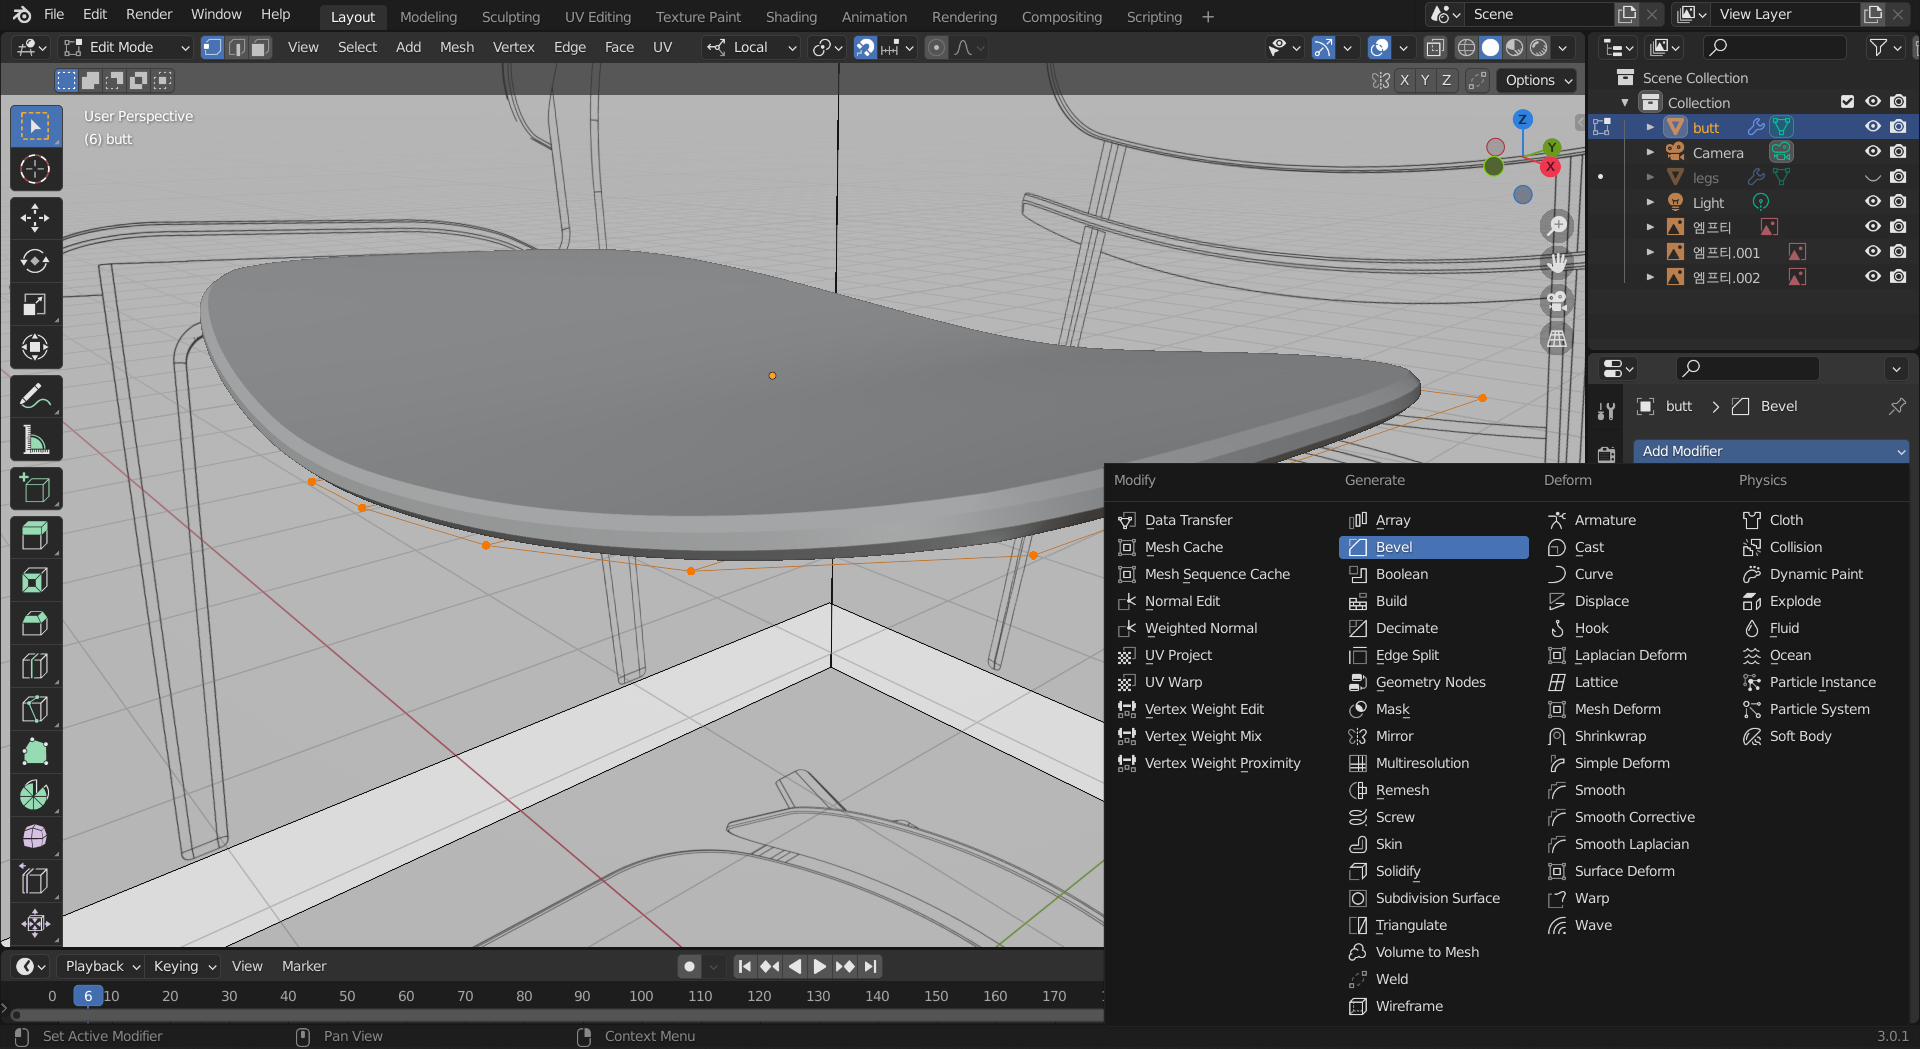1920x1049 pixels.
Task: Switch to orthographic/perspective grid icon
Action: [1557, 339]
